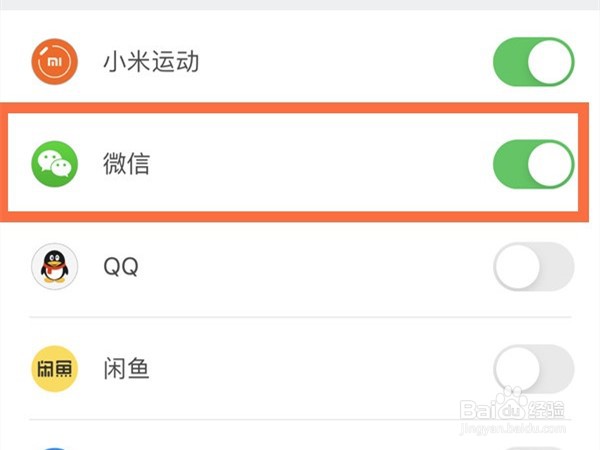Viewport: 600px width, 450px height.
Task: Click the Baidu paw logo watermark
Action: pos(511,405)
